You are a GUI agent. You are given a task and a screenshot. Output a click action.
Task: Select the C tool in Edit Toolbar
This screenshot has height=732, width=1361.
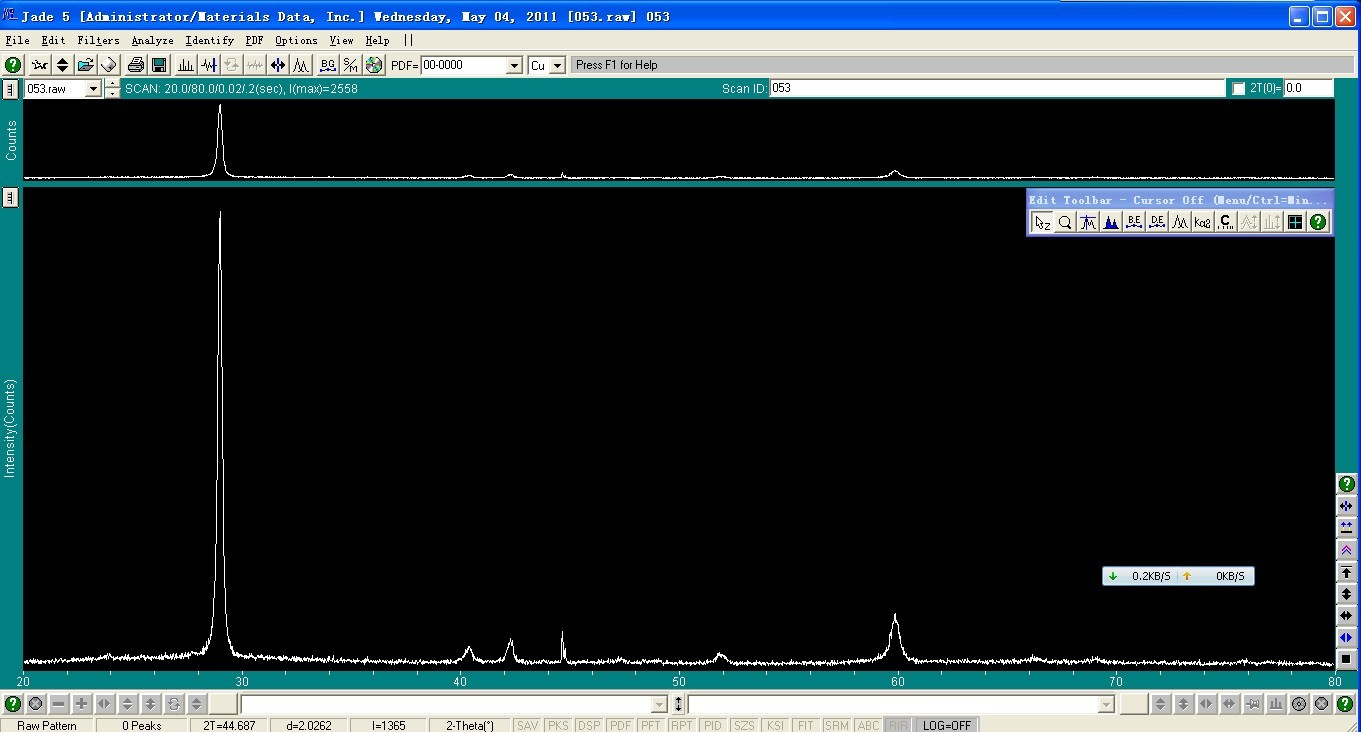pos(1226,222)
